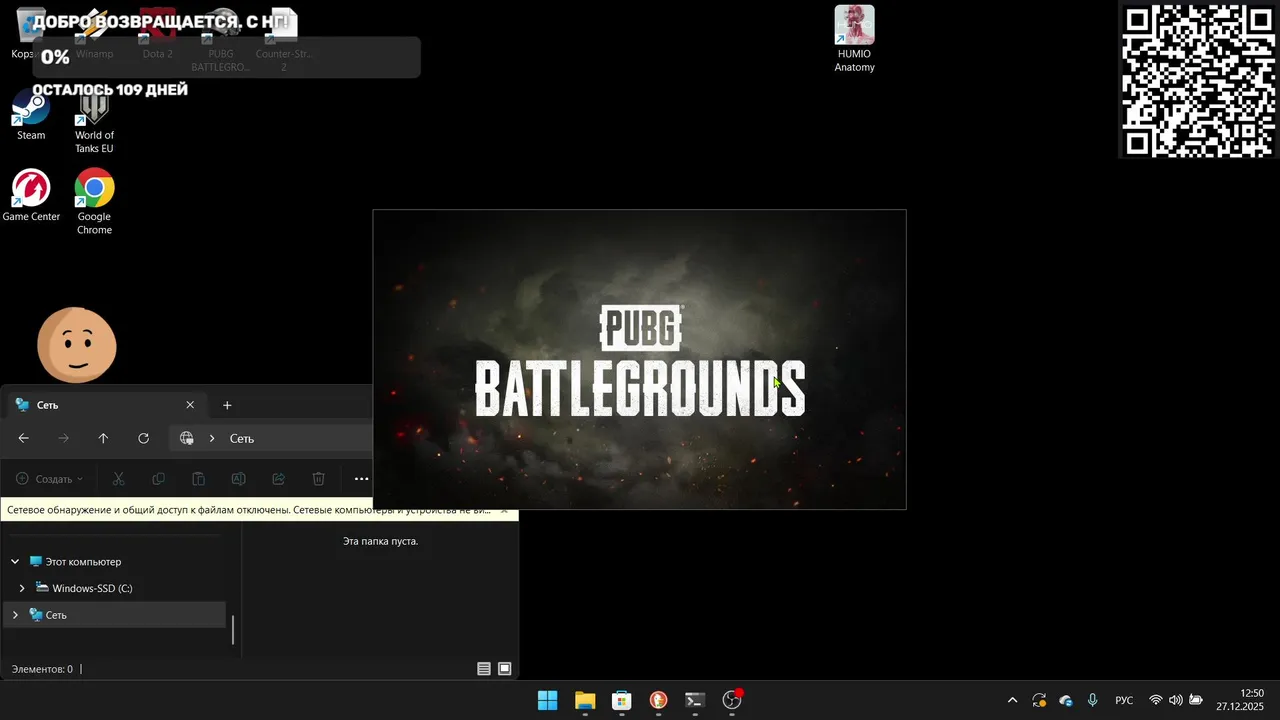Viewport: 1280px width, 720px height.
Task: Open the Terminal taskbar icon
Action: (x=695, y=700)
